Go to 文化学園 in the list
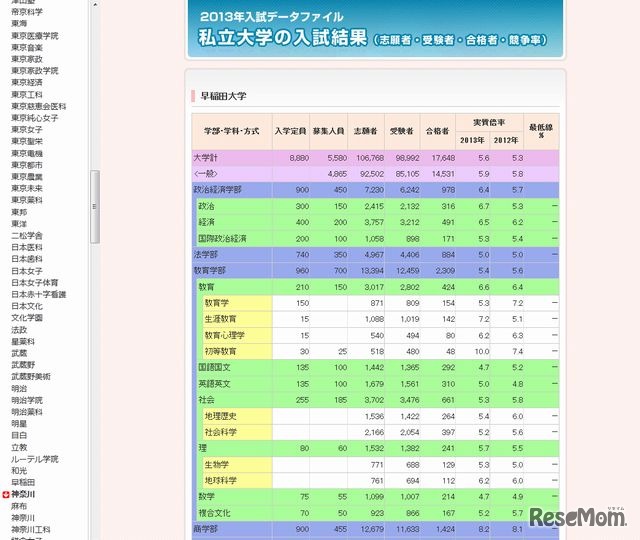Screen dimensions: 640x540 (x=27, y=318)
